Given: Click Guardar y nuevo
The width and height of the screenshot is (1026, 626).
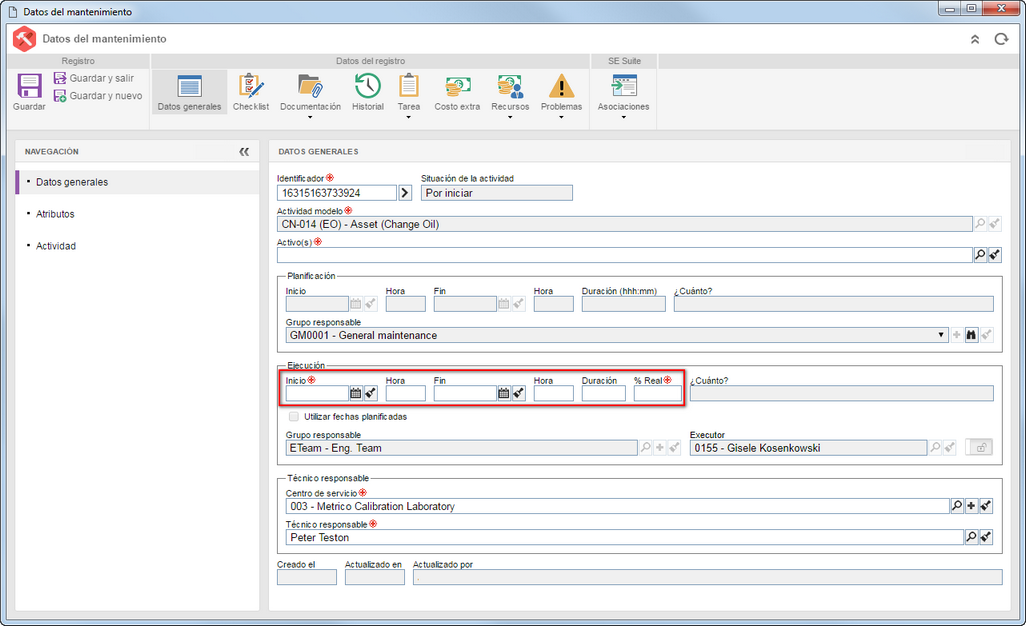Looking at the screenshot, I should [97, 96].
